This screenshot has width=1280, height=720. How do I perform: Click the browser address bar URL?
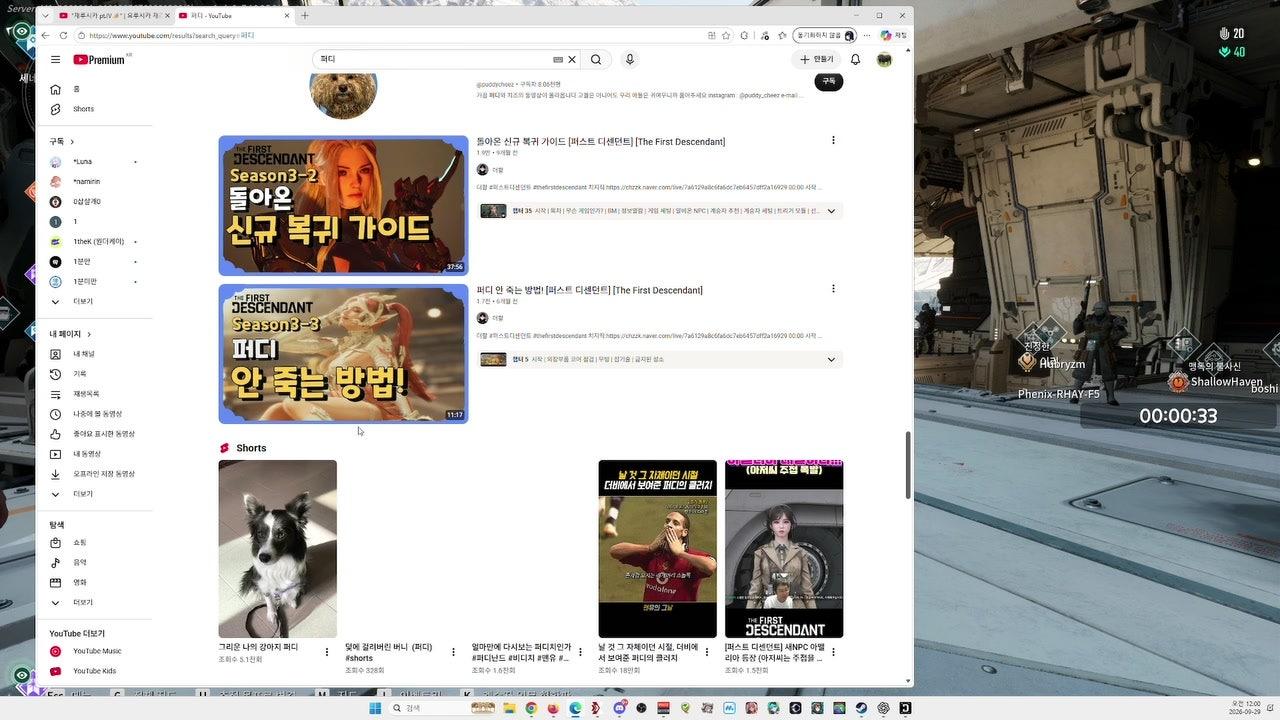coord(172,35)
